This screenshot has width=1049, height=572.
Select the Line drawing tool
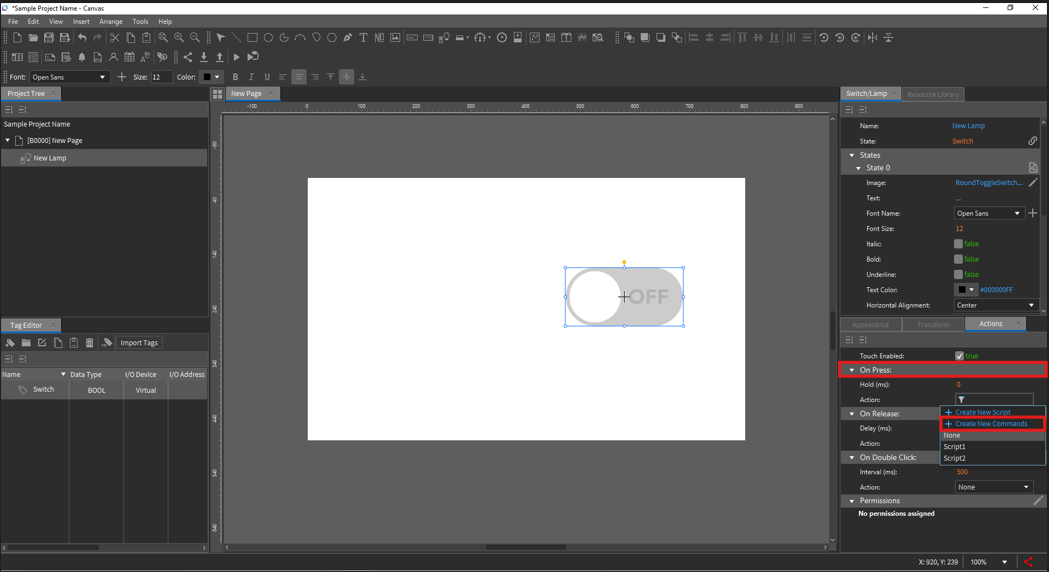point(237,38)
